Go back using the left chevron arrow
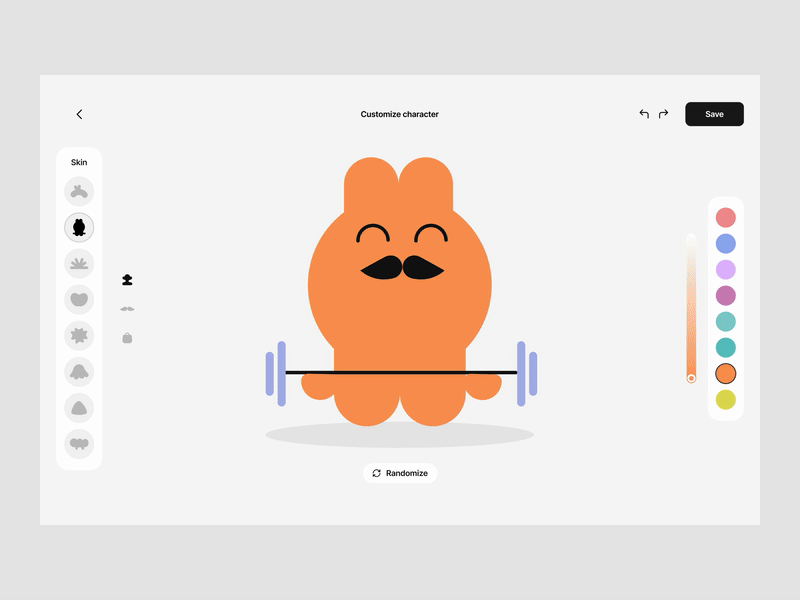Screen dimensions: 800x600 click(80, 115)
